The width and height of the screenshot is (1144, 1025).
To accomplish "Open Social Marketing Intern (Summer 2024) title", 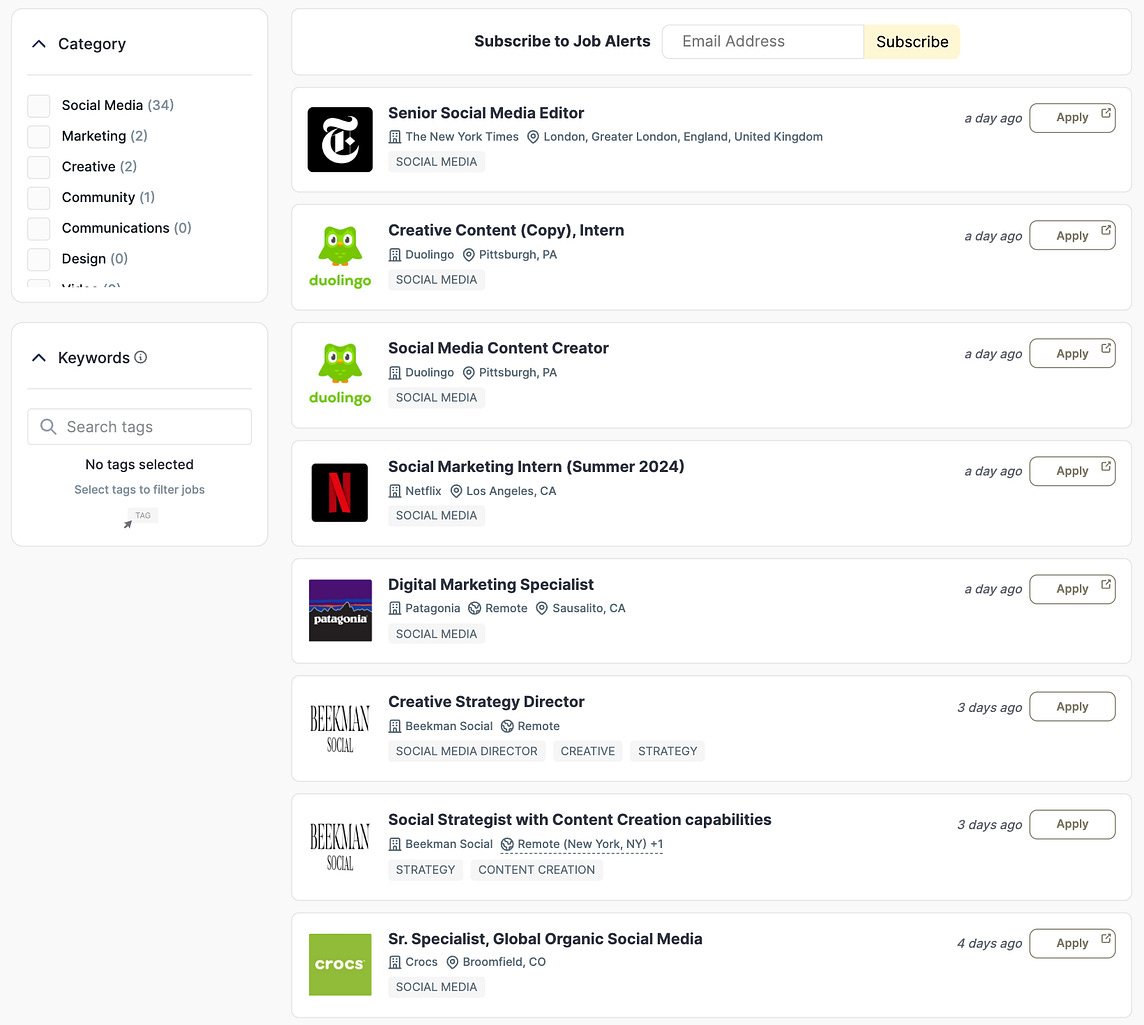I will 536,467.
